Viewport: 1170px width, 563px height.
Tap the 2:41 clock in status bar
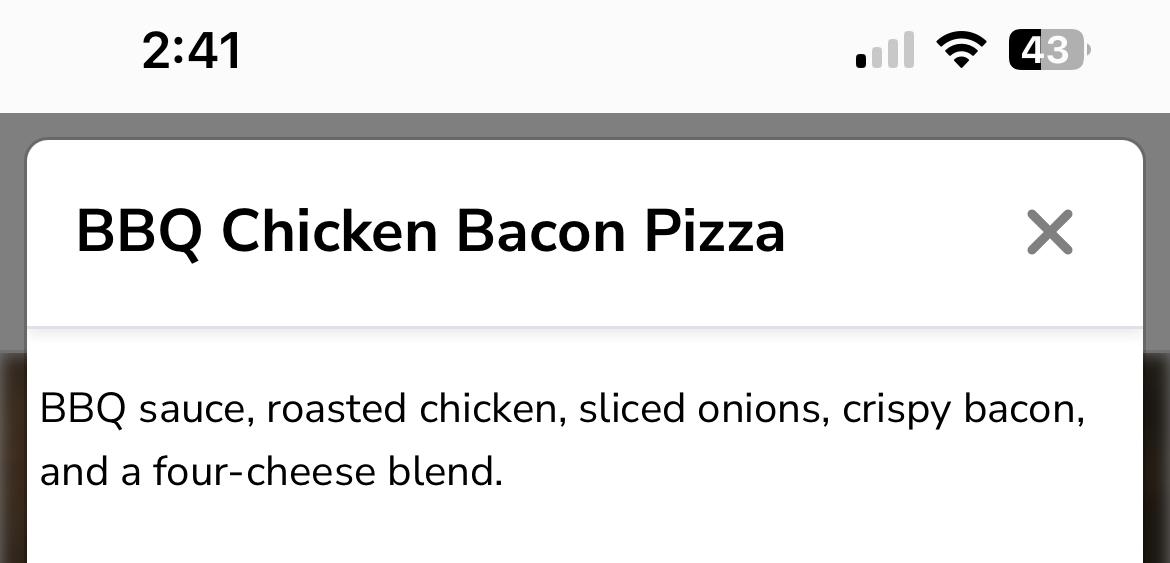(192, 50)
